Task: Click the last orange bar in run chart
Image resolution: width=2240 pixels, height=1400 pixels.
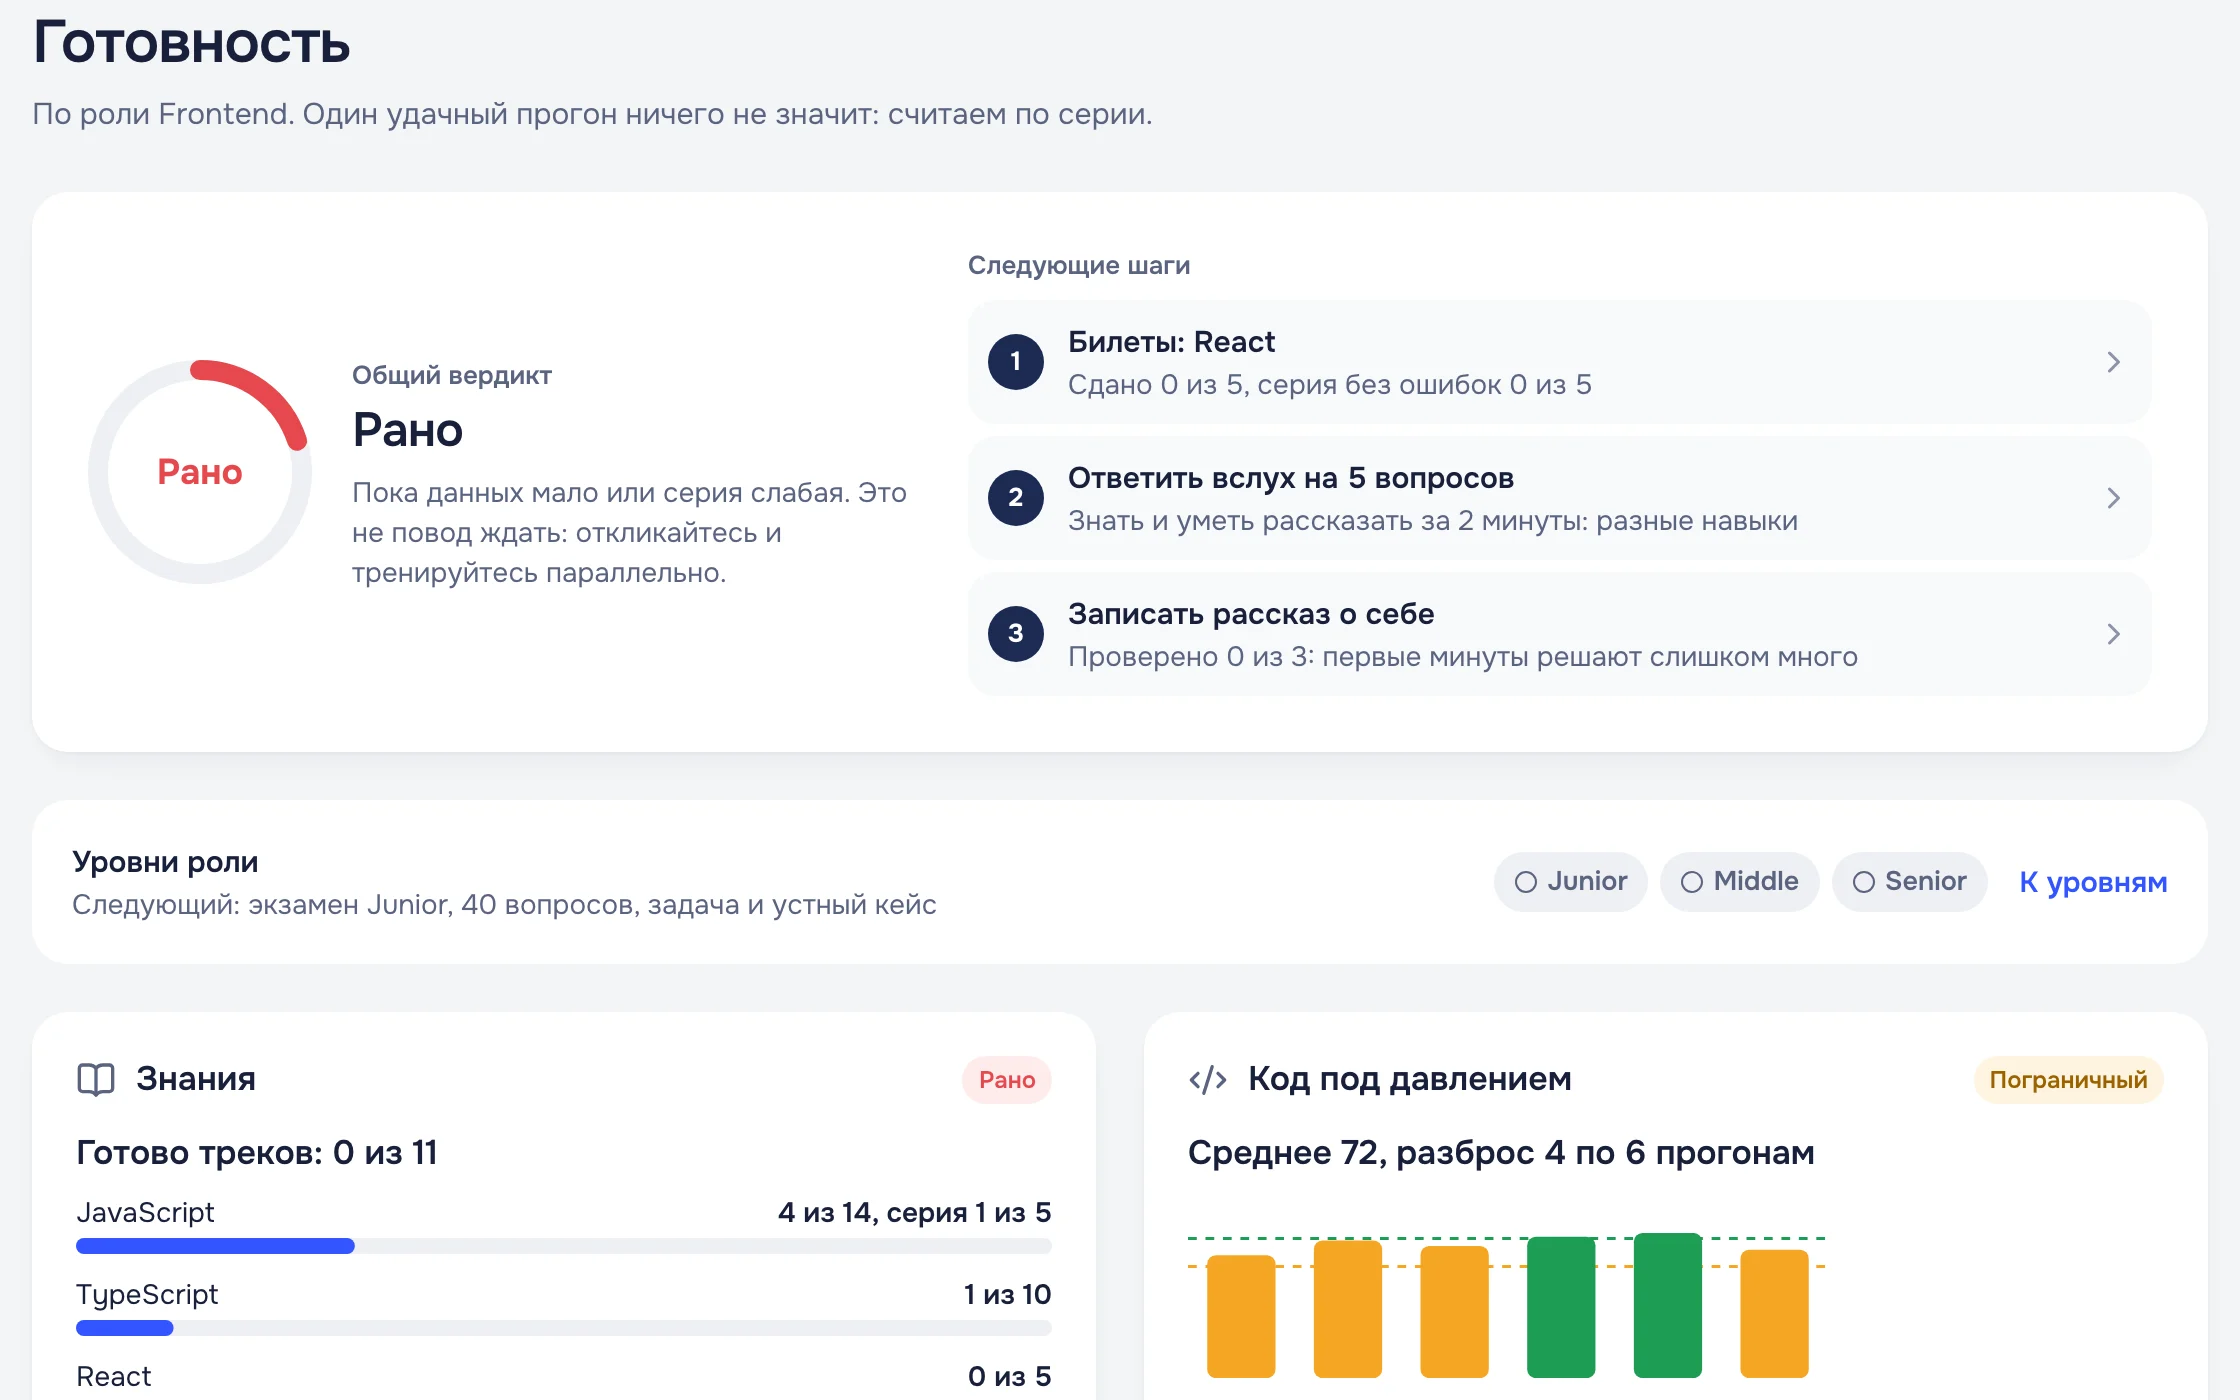Action: pyautogui.click(x=1774, y=1313)
